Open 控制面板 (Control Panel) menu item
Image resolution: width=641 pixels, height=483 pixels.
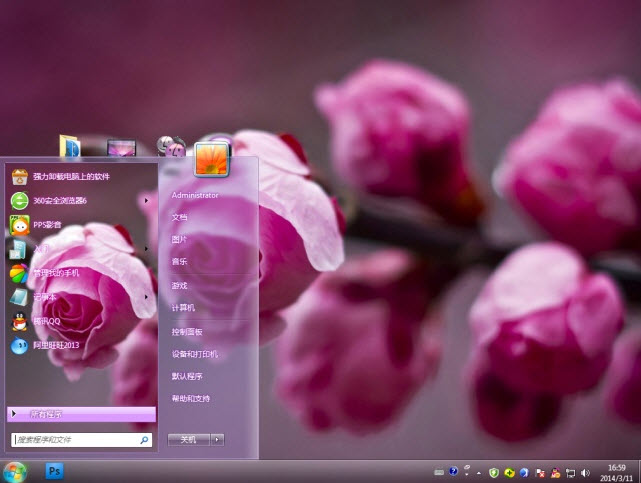187,331
